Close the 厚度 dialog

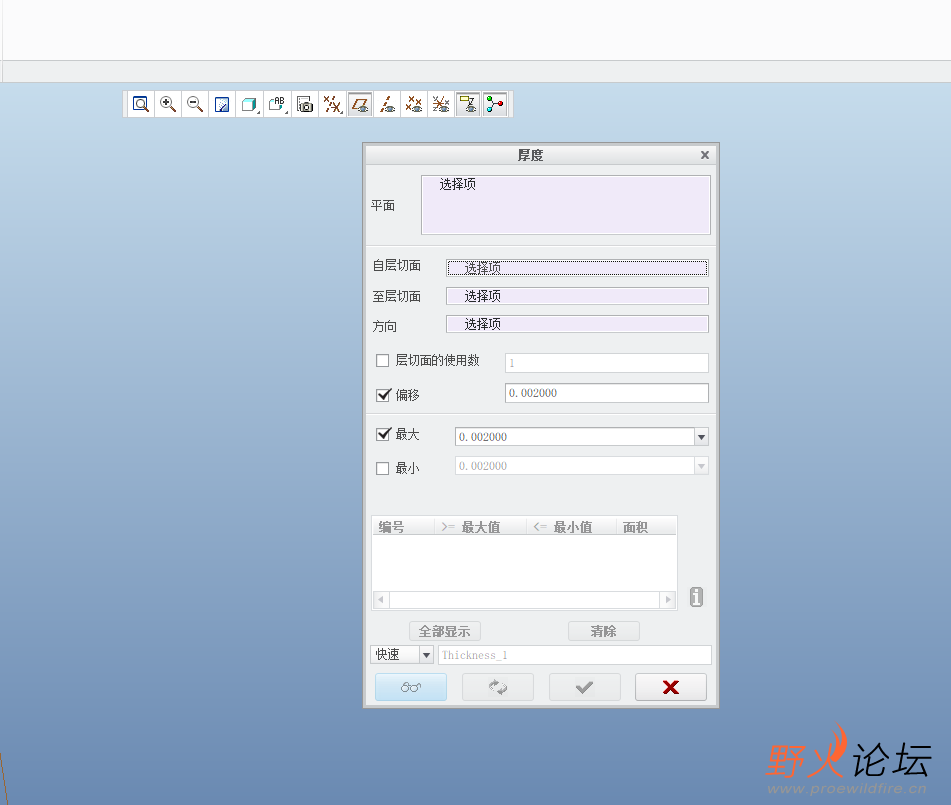705,155
